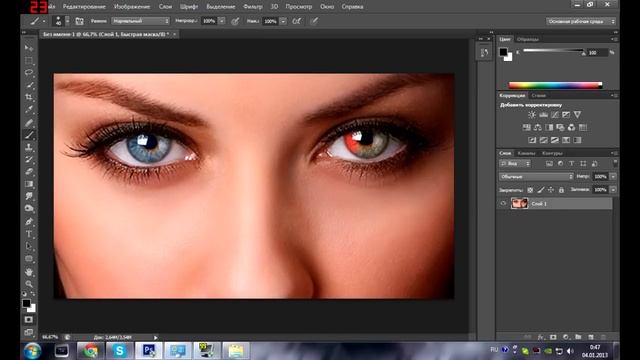
Task: Open brush opacity slider dropdown
Action: 222,21
